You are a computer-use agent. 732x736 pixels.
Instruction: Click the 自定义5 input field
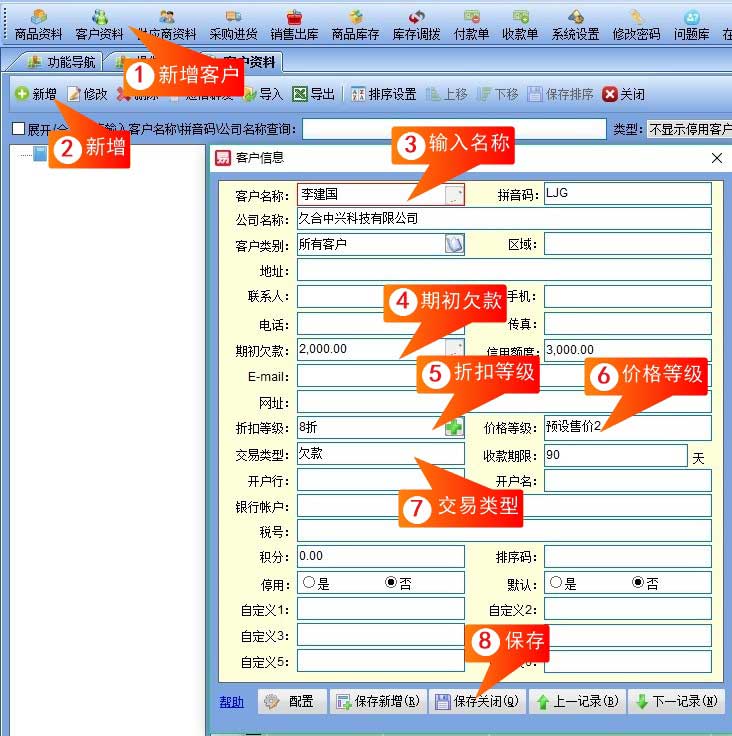tap(380, 661)
